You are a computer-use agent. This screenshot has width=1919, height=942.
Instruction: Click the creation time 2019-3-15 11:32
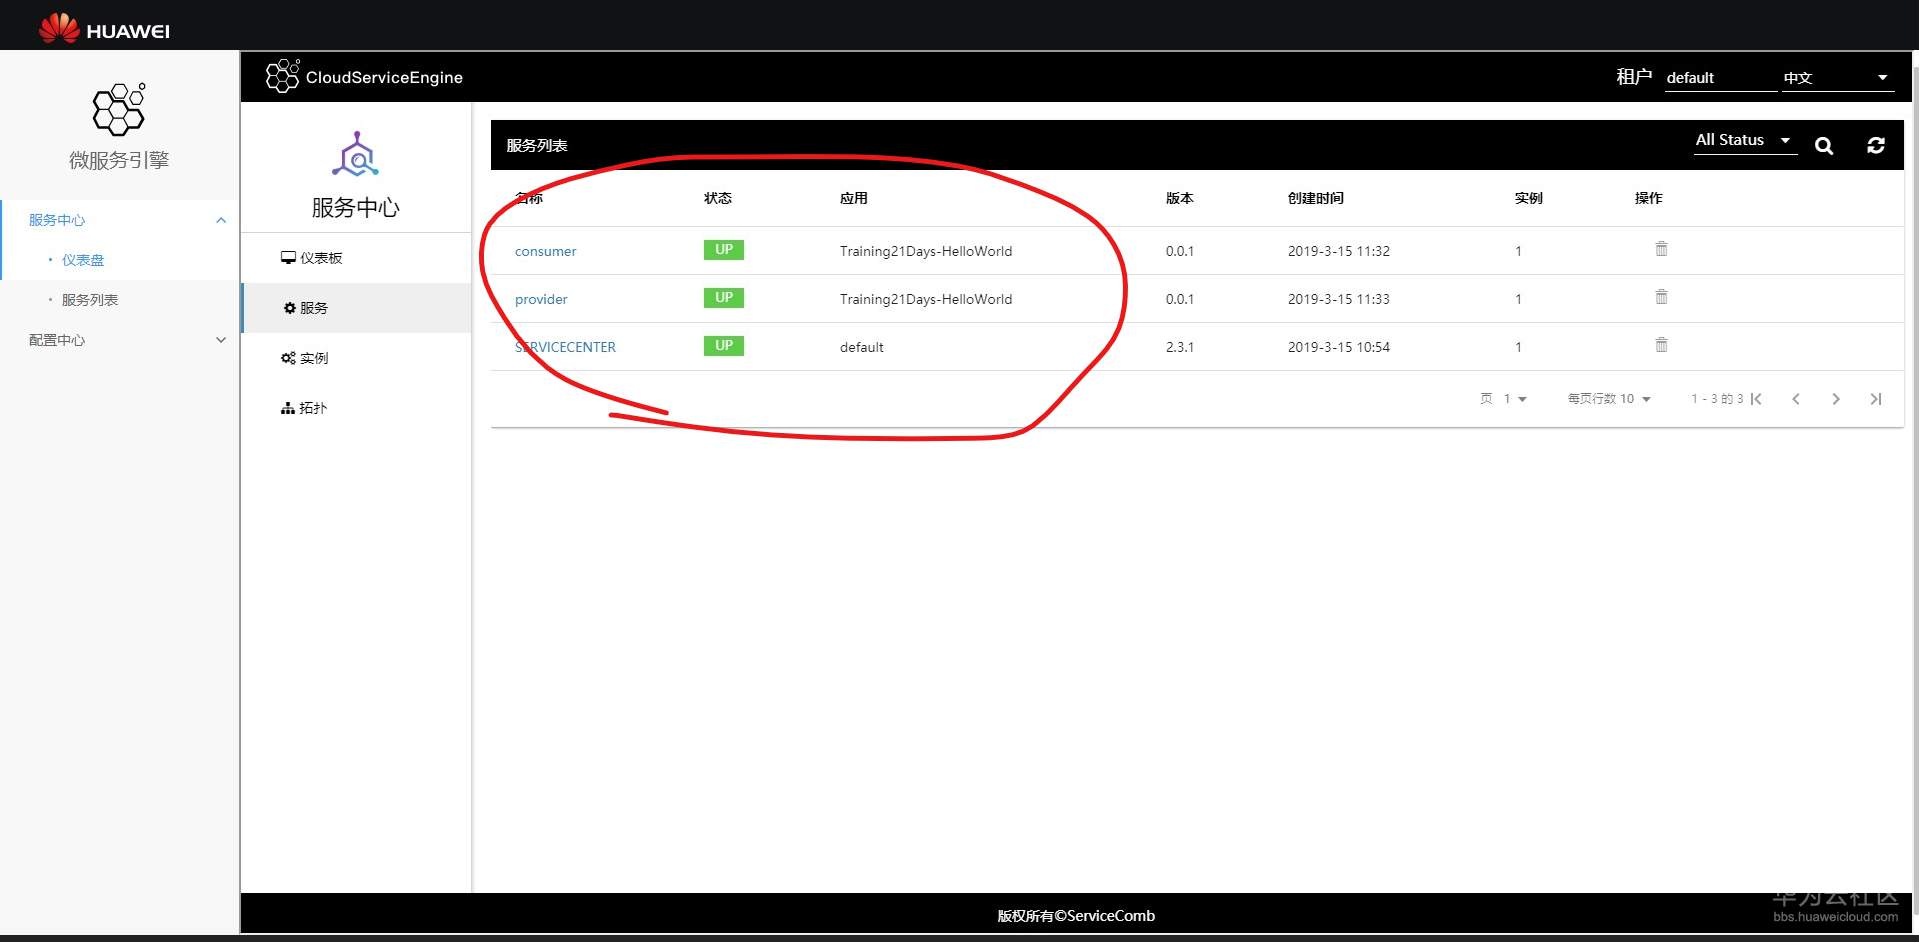[1339, 251]
